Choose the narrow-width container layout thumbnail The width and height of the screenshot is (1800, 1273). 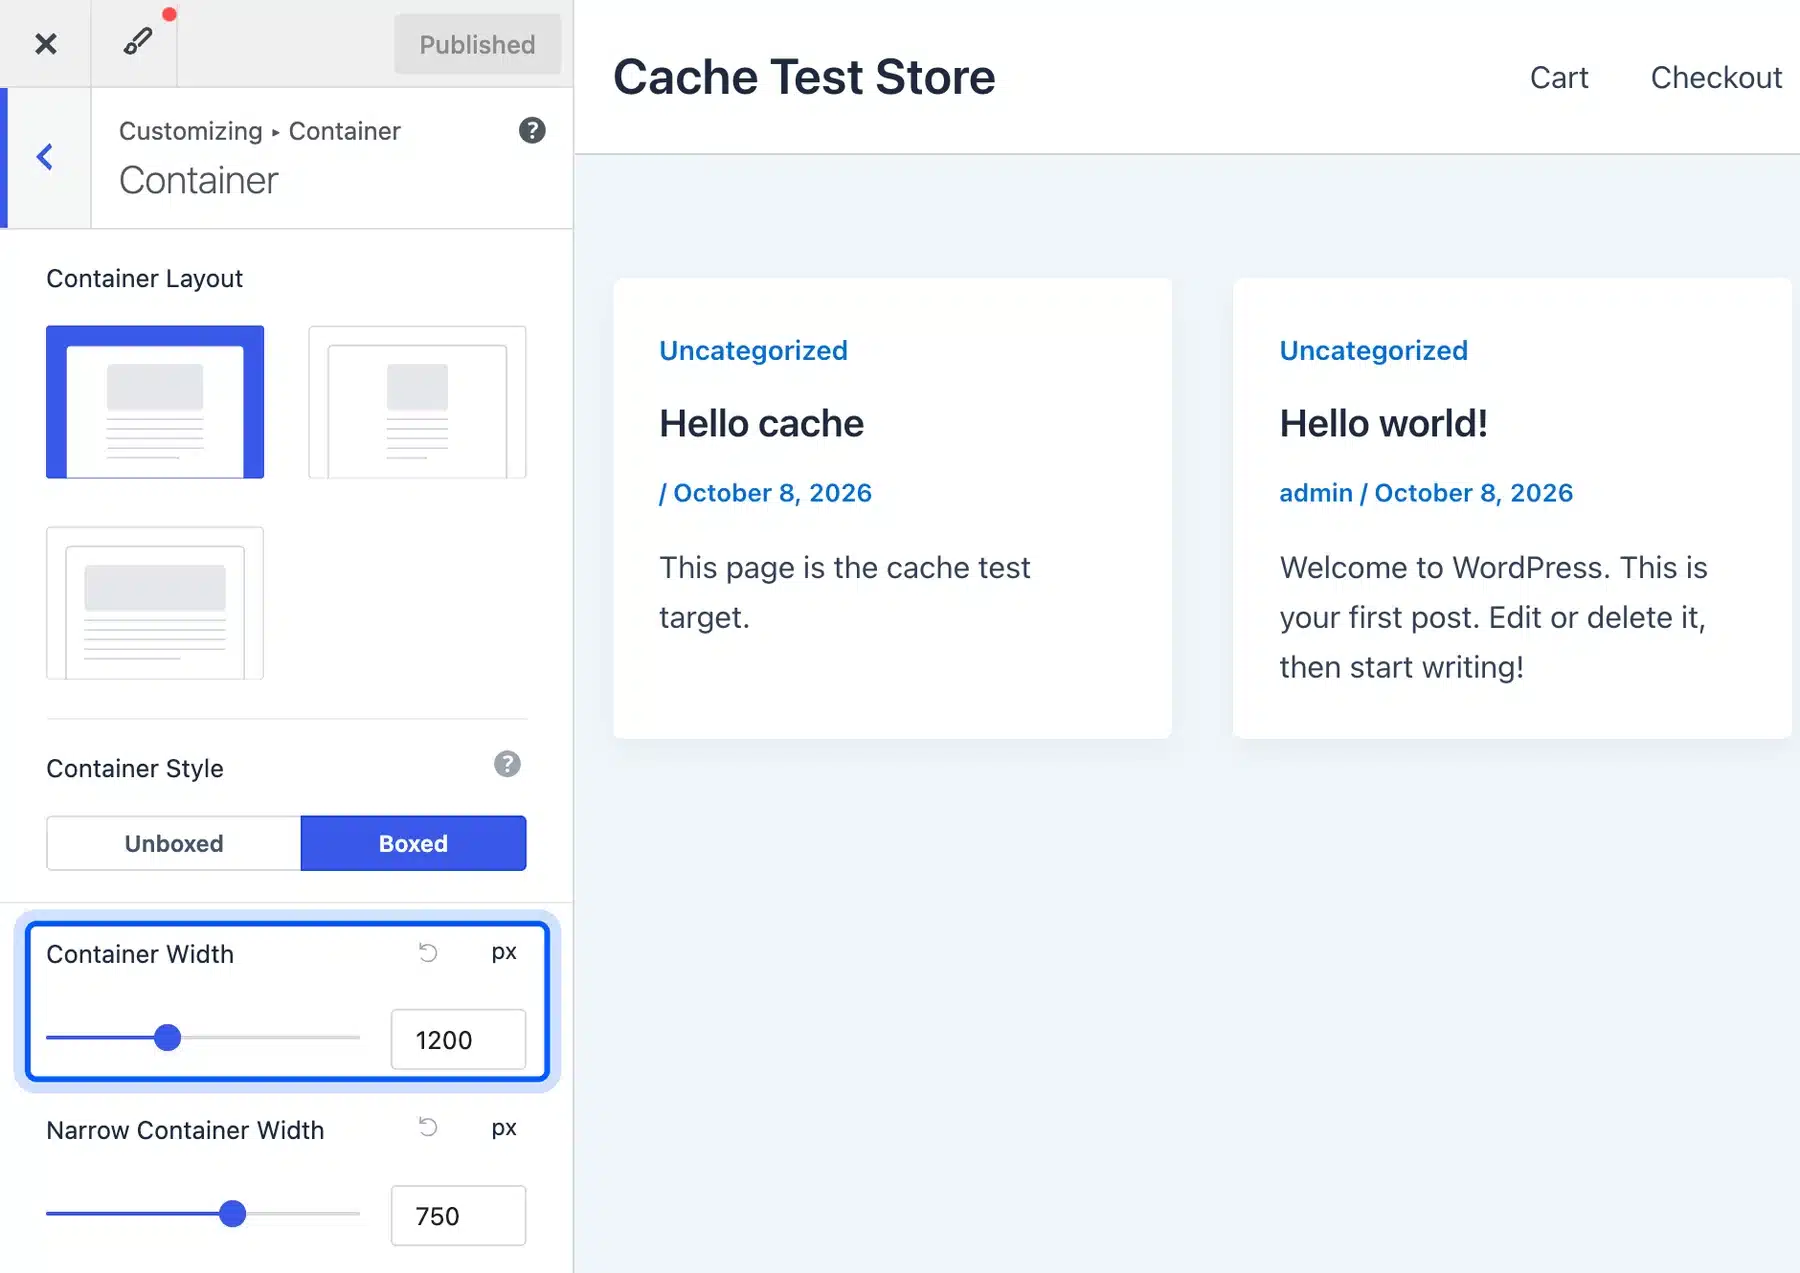pos(417,402)
